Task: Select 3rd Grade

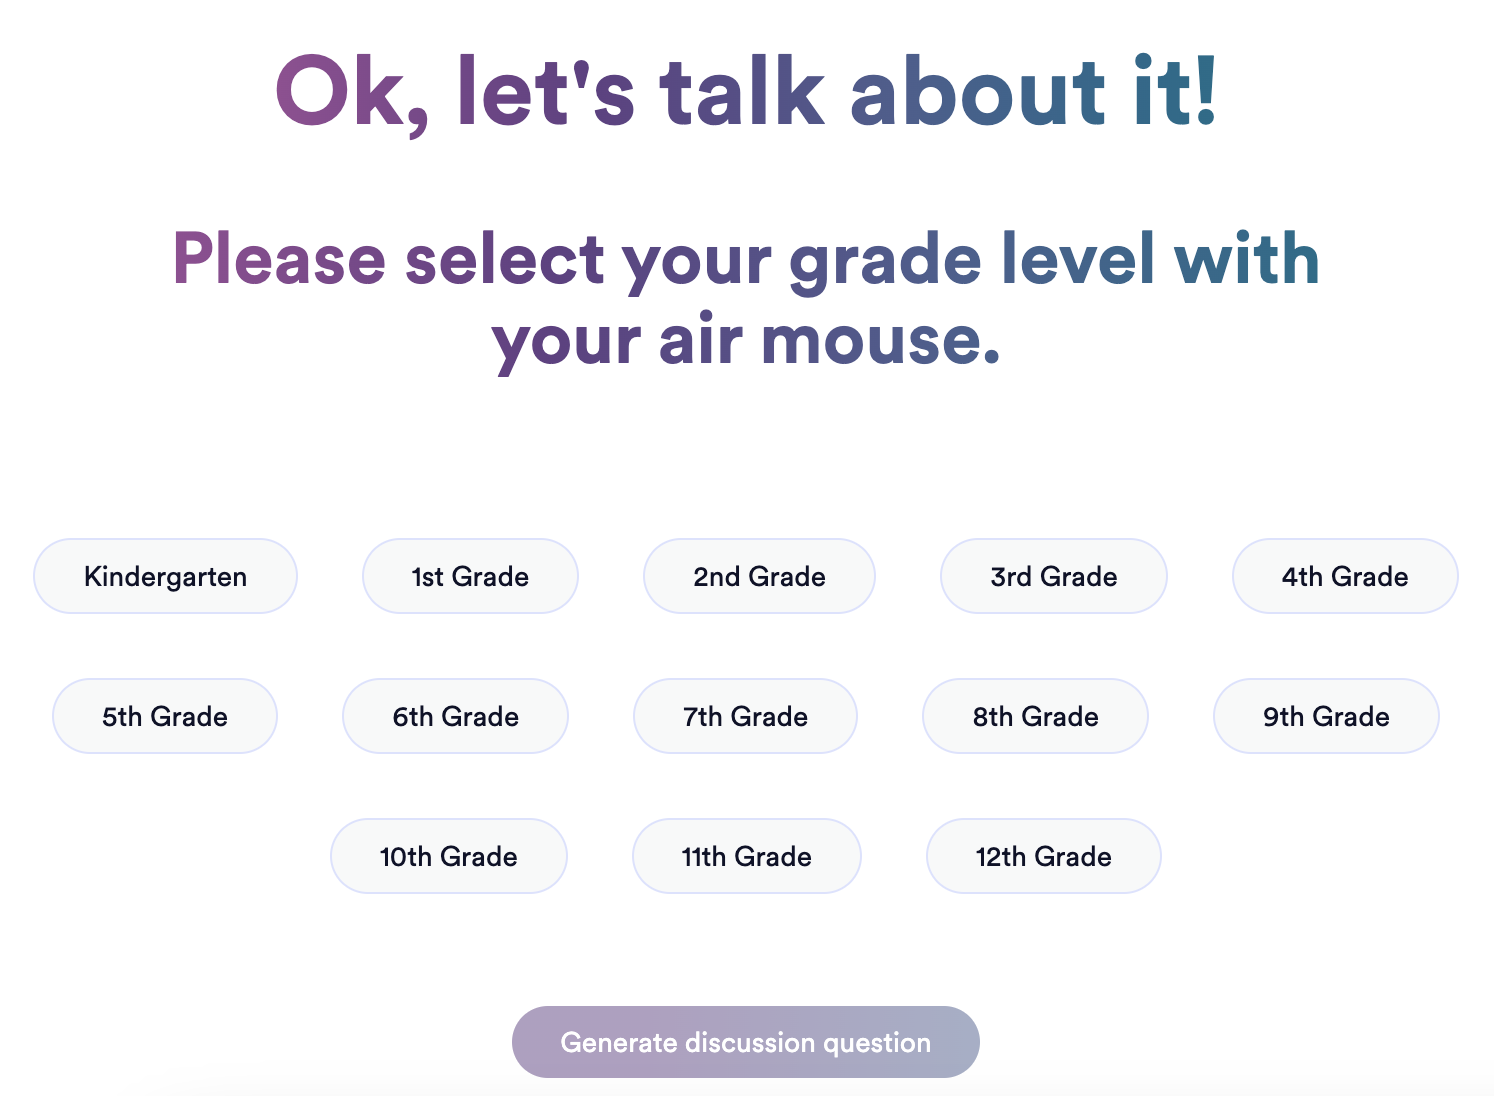Action: [x=1053, y=576]
